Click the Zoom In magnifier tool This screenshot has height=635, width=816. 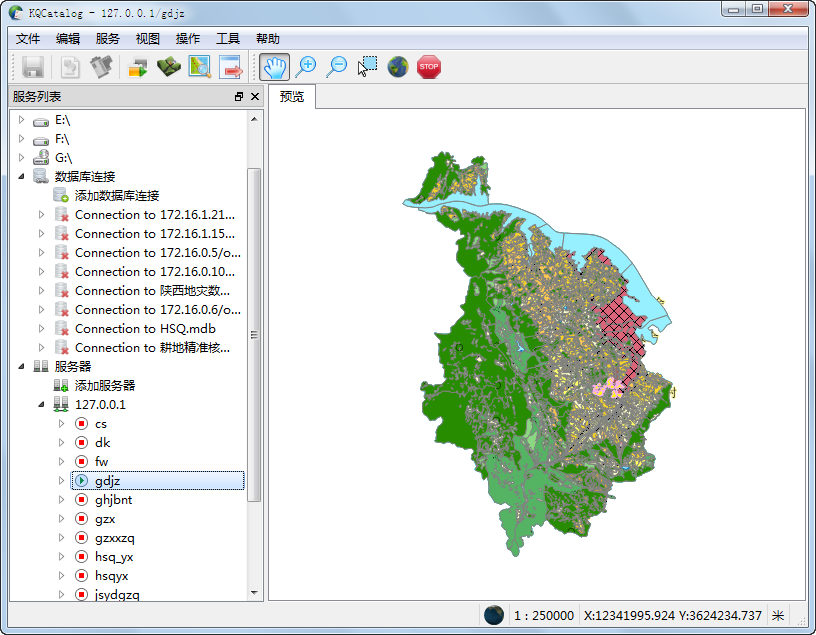coord(306,67)
